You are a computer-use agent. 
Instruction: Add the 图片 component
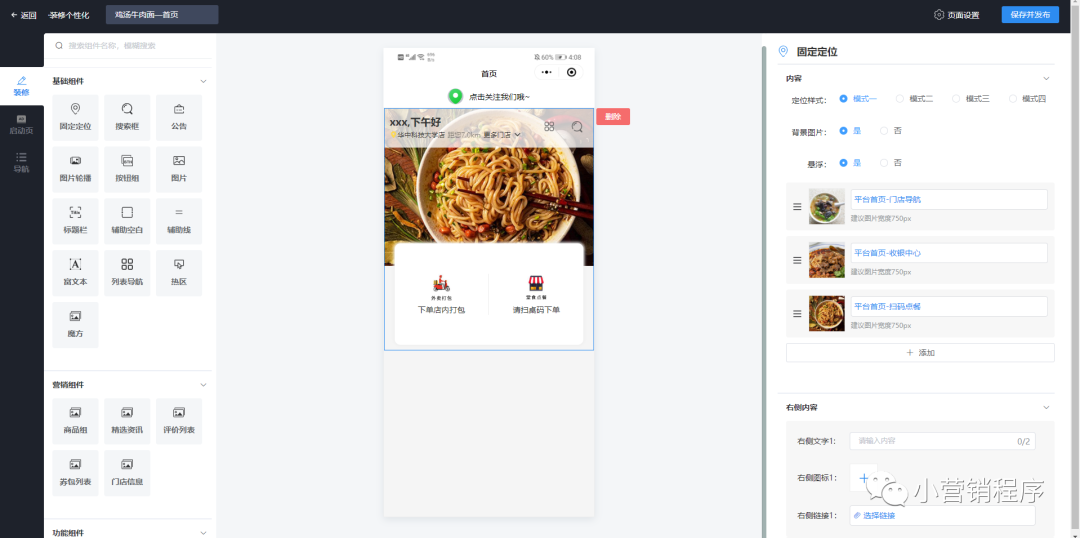pyautogui.click(x=179, y=169)
